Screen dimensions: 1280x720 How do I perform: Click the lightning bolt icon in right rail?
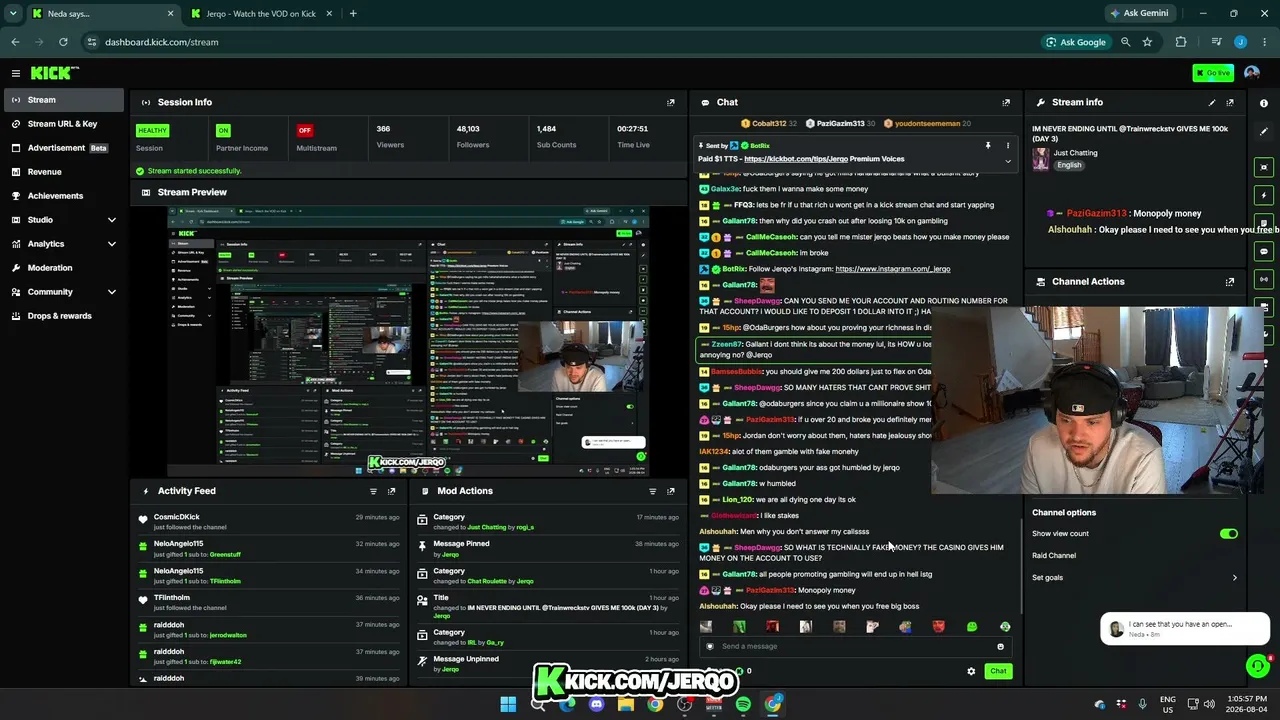coord(1264,195)
